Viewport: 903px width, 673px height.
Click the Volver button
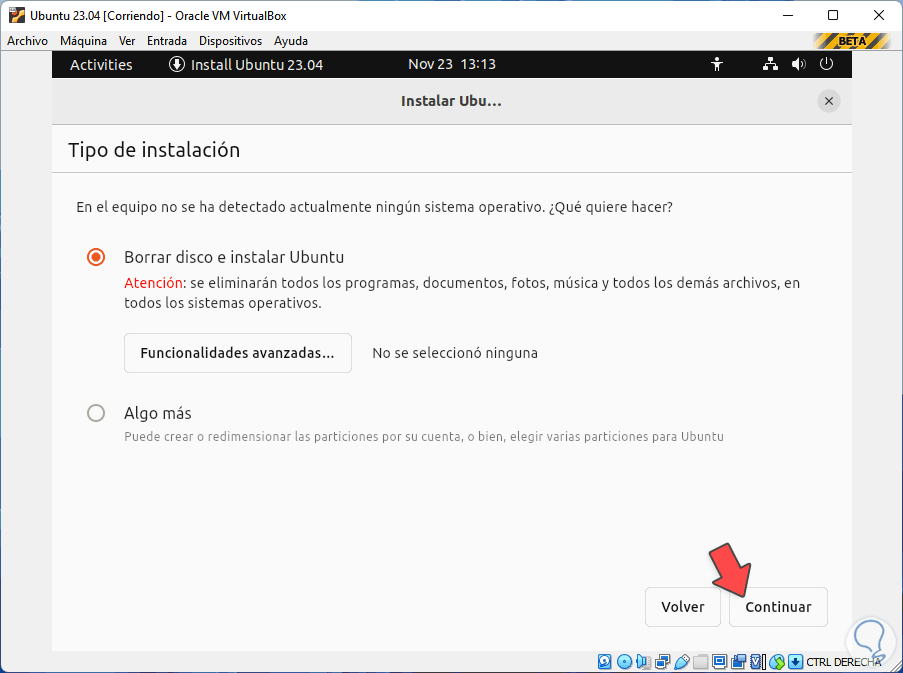pyautogui.click(x=682, y=607)
